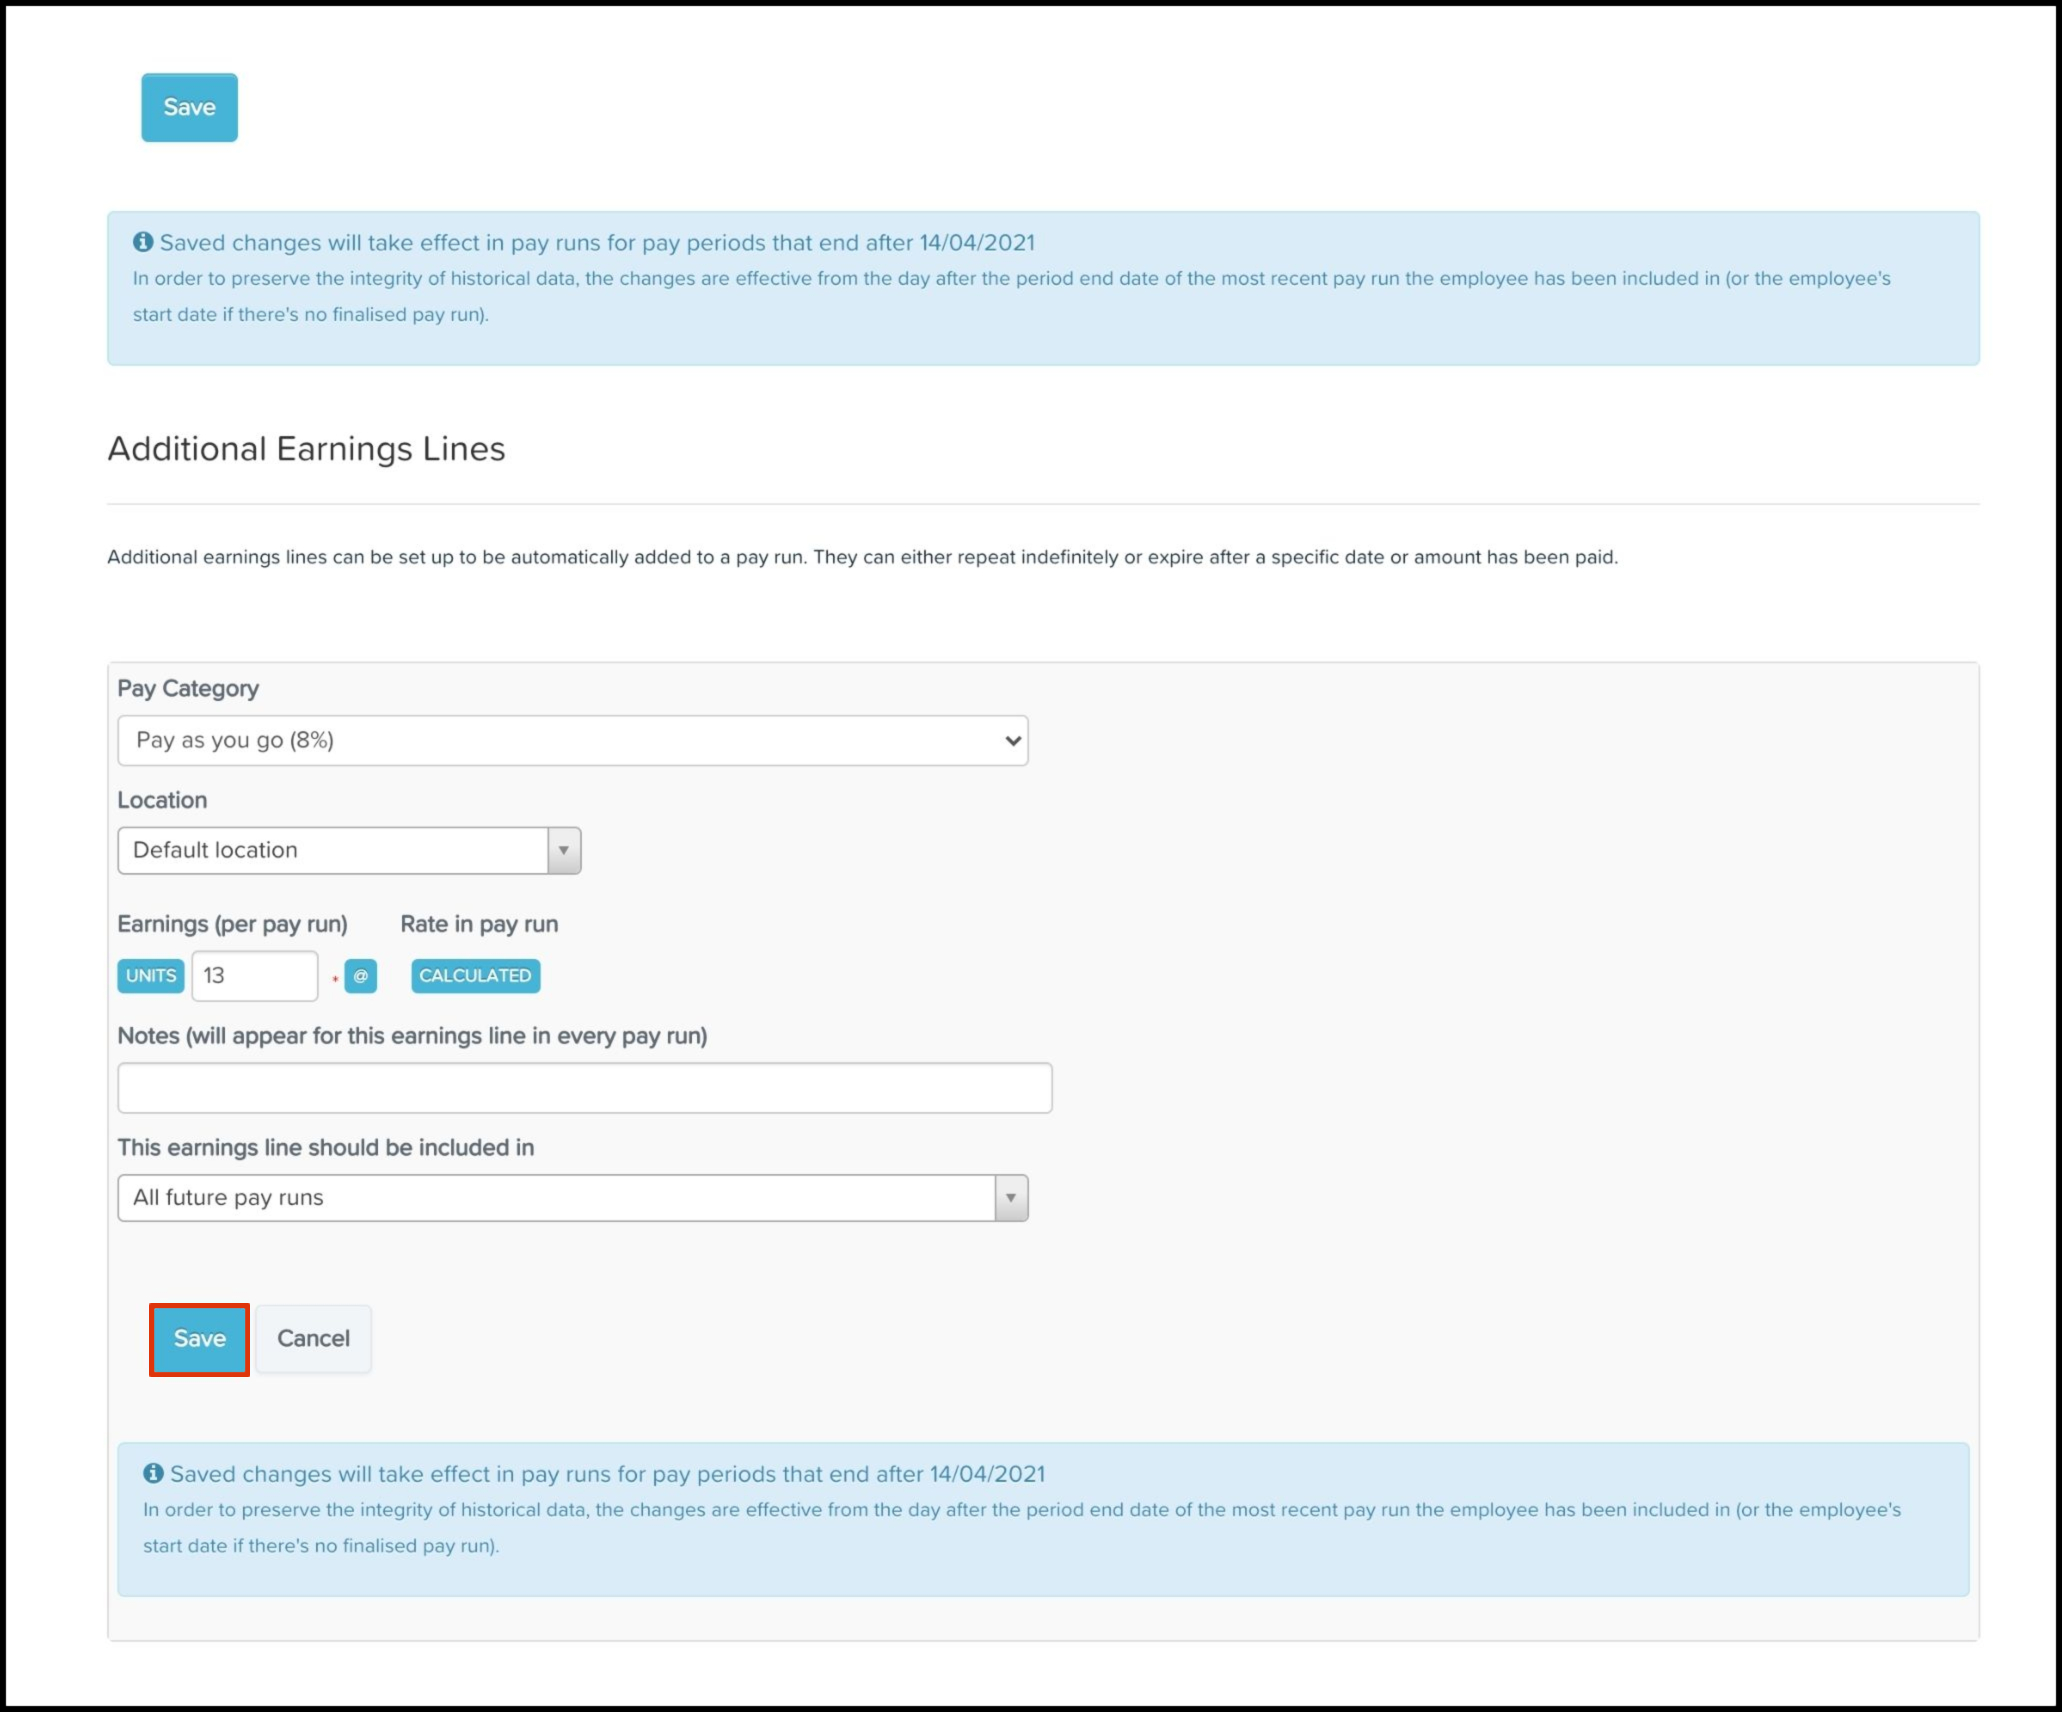Click the dropdown arrow for earnings inclusion
The width and height of the screenshot is (2062, 1712).
1012,1197
